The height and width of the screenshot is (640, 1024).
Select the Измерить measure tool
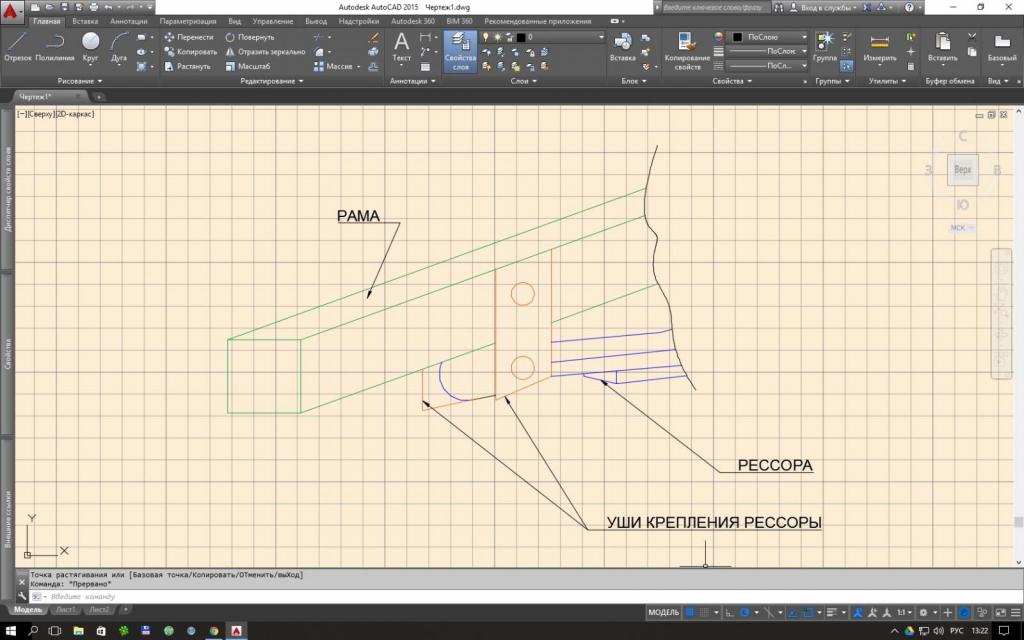[880, 48]
